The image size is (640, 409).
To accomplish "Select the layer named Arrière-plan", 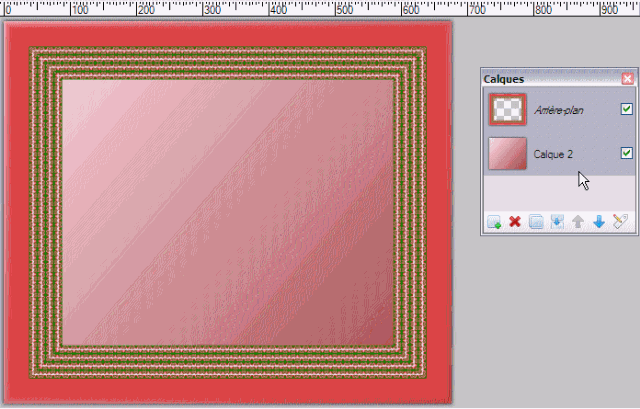I will (x=557, y=109).
